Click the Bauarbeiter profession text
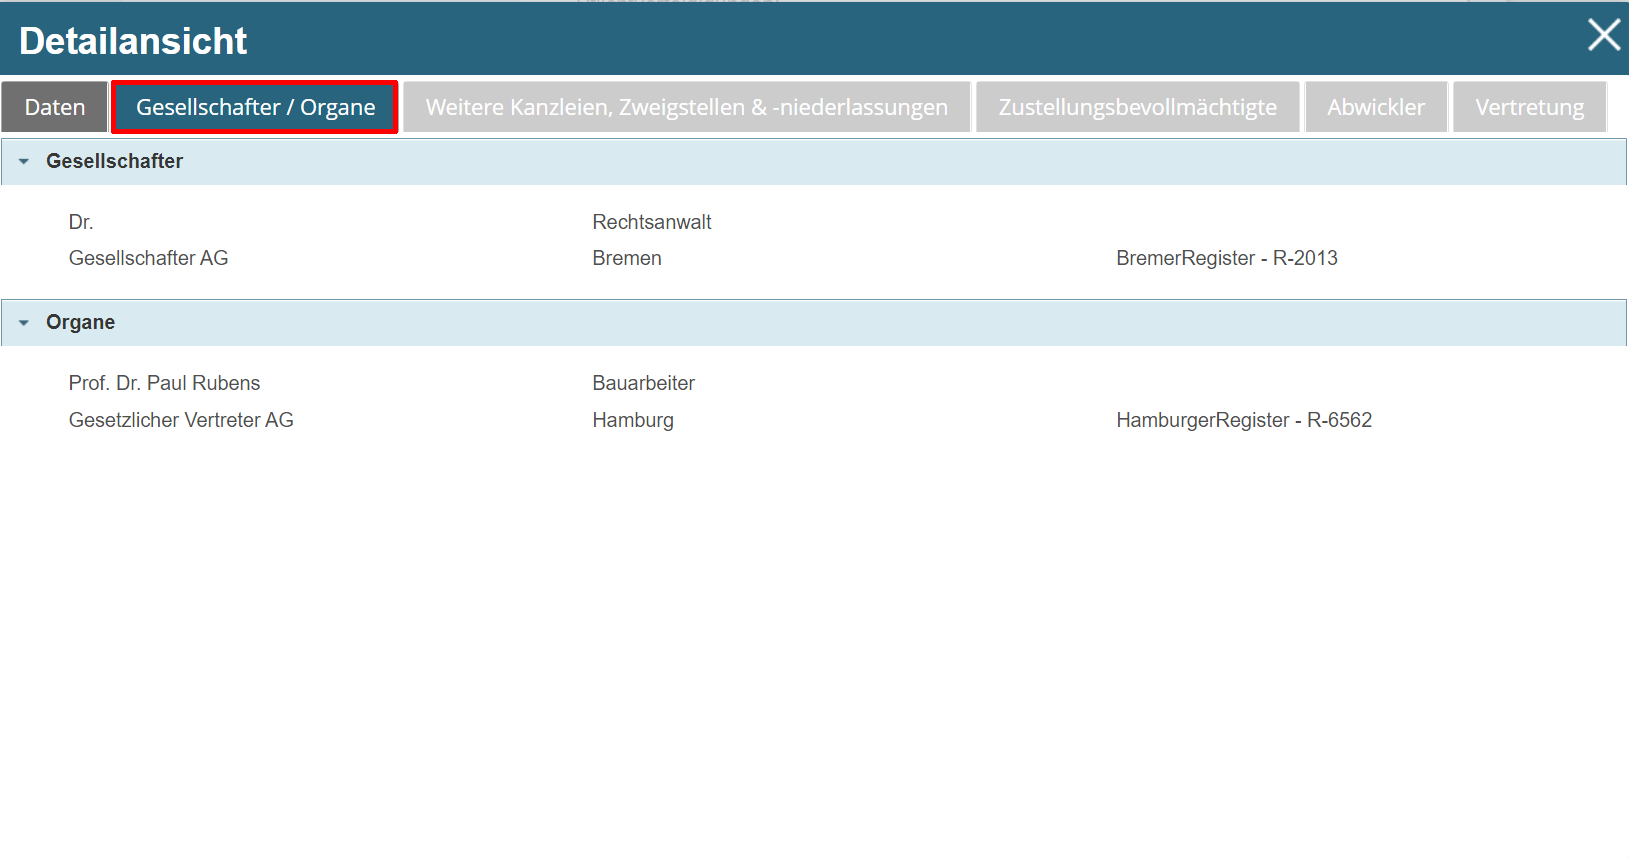1629x858 pixels. (643, 383)
